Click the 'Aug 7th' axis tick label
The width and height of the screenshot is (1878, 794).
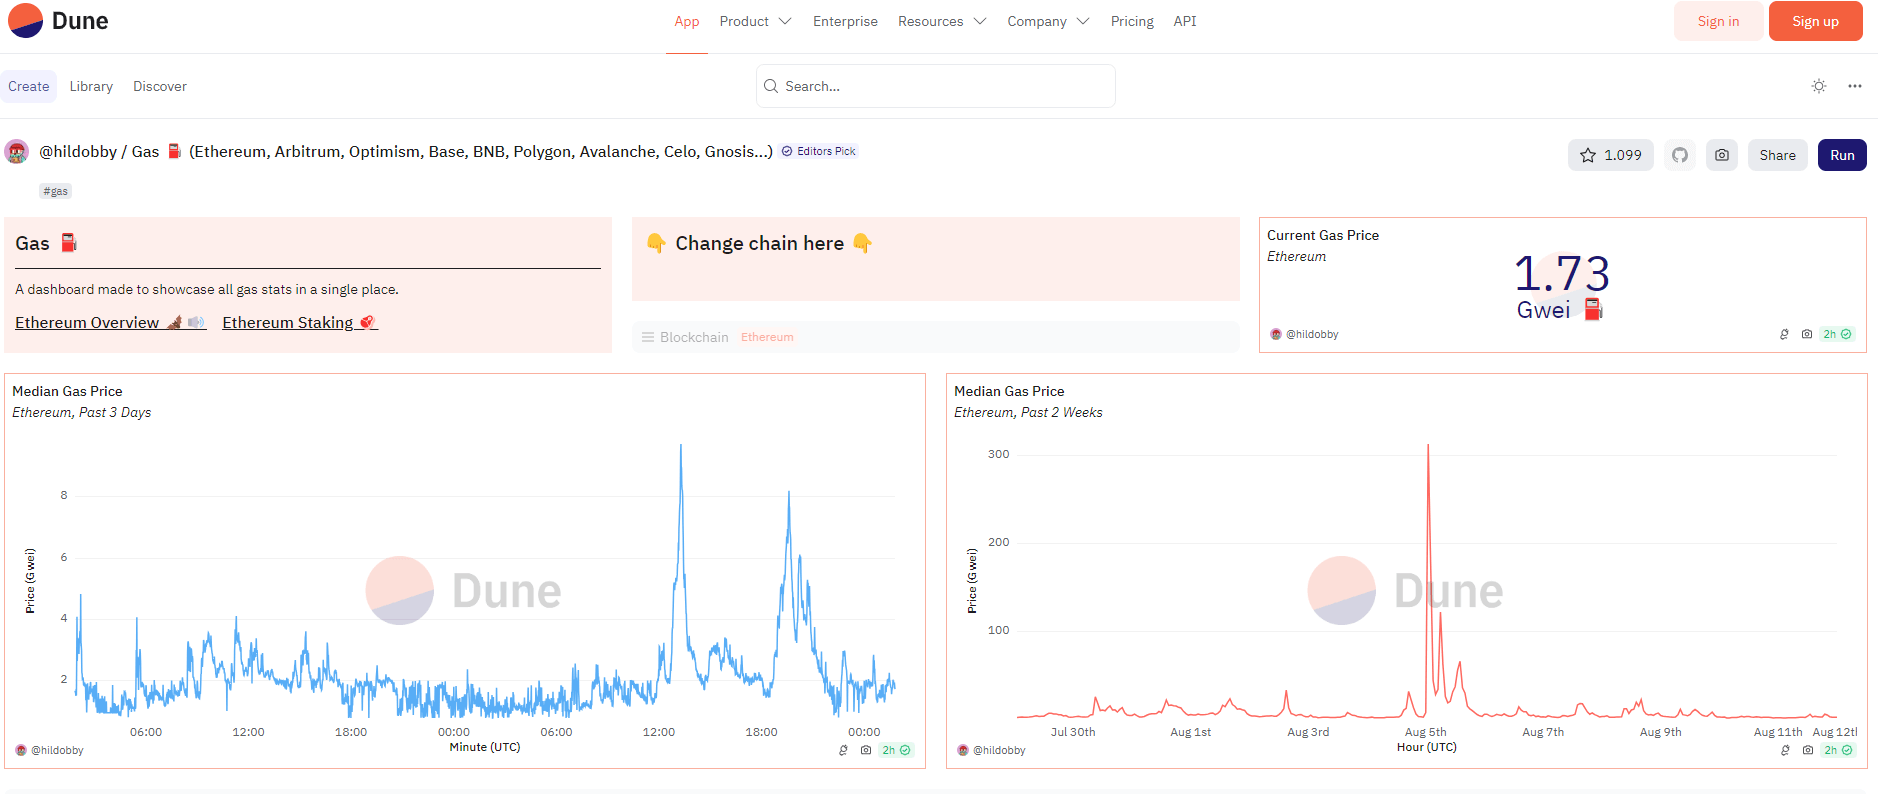tap(1543, 732)
